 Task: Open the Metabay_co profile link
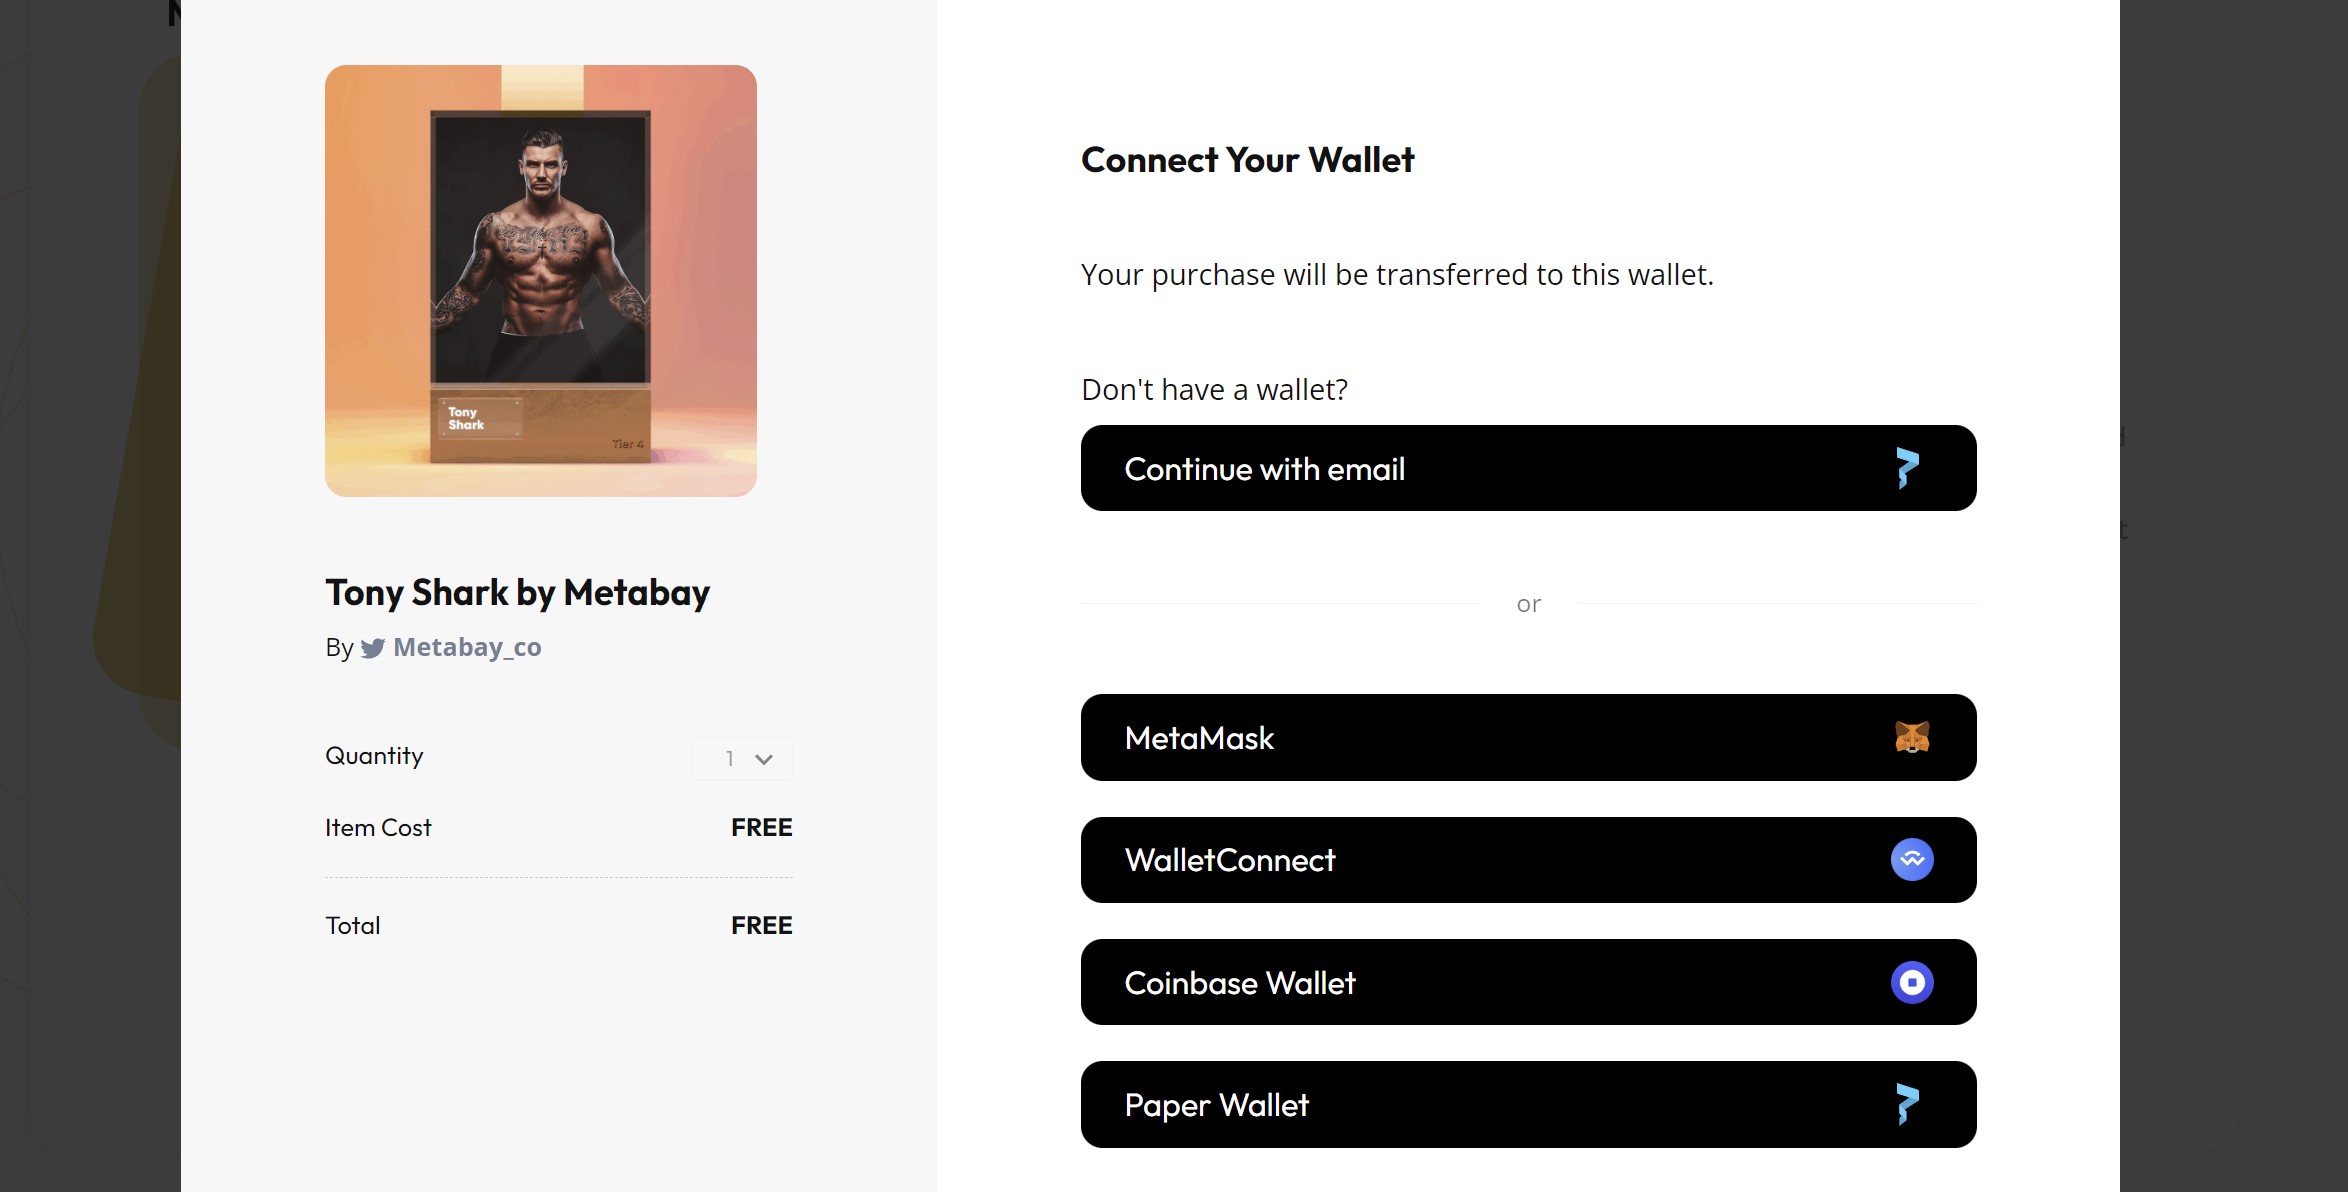(467, 647)
